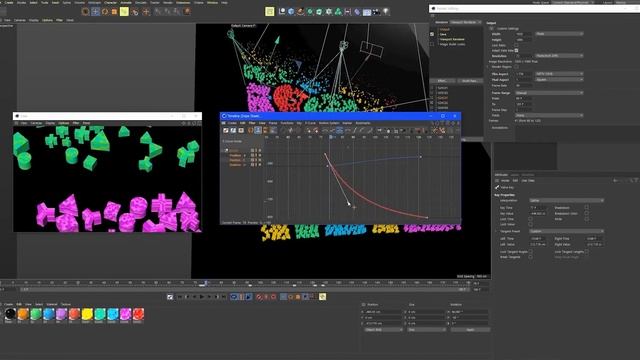Click the autokey record button in playback bar
Viewport: 640px width, 360px height.
(x=266, y=297)
